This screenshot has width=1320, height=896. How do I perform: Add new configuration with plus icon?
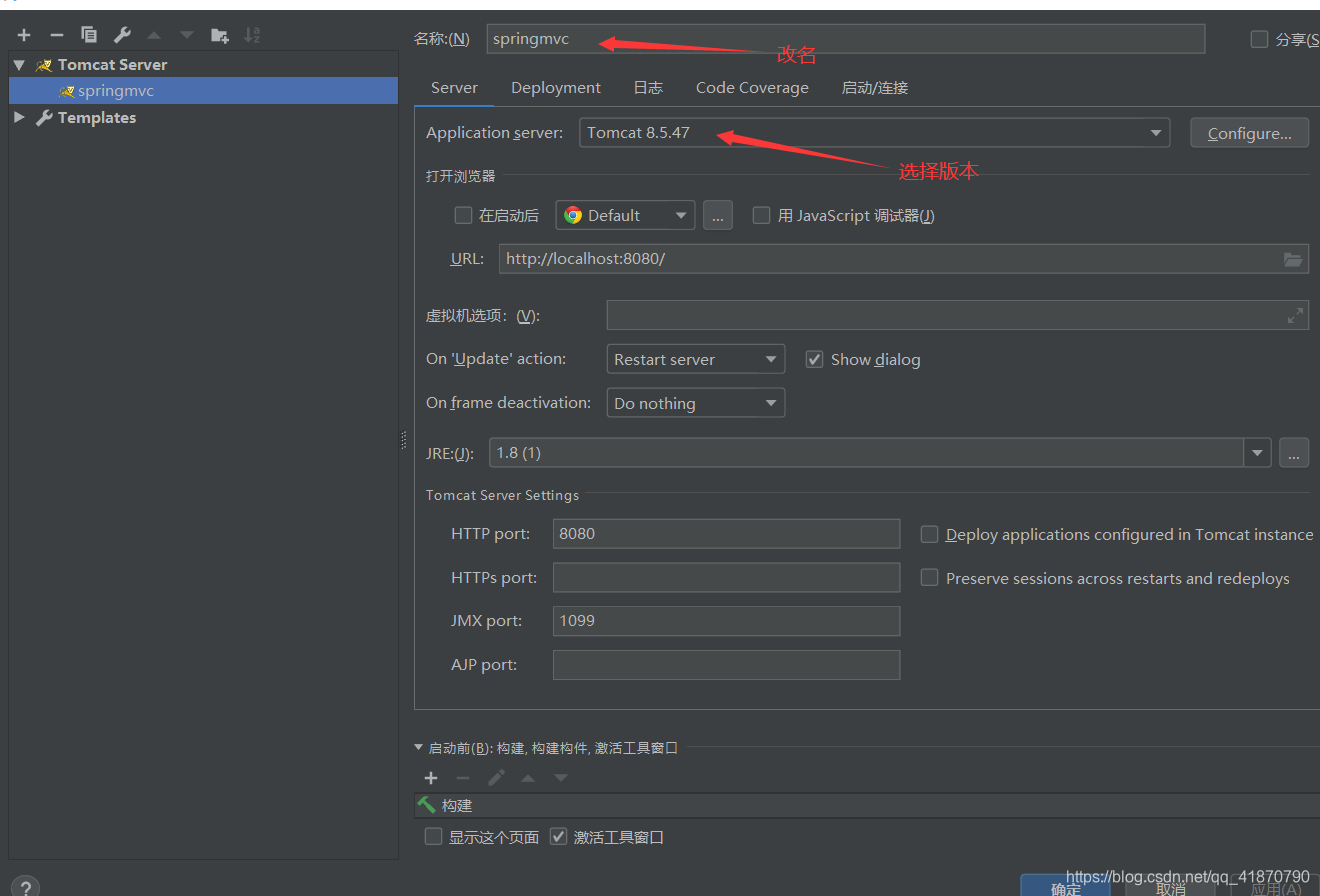(24, 35)
